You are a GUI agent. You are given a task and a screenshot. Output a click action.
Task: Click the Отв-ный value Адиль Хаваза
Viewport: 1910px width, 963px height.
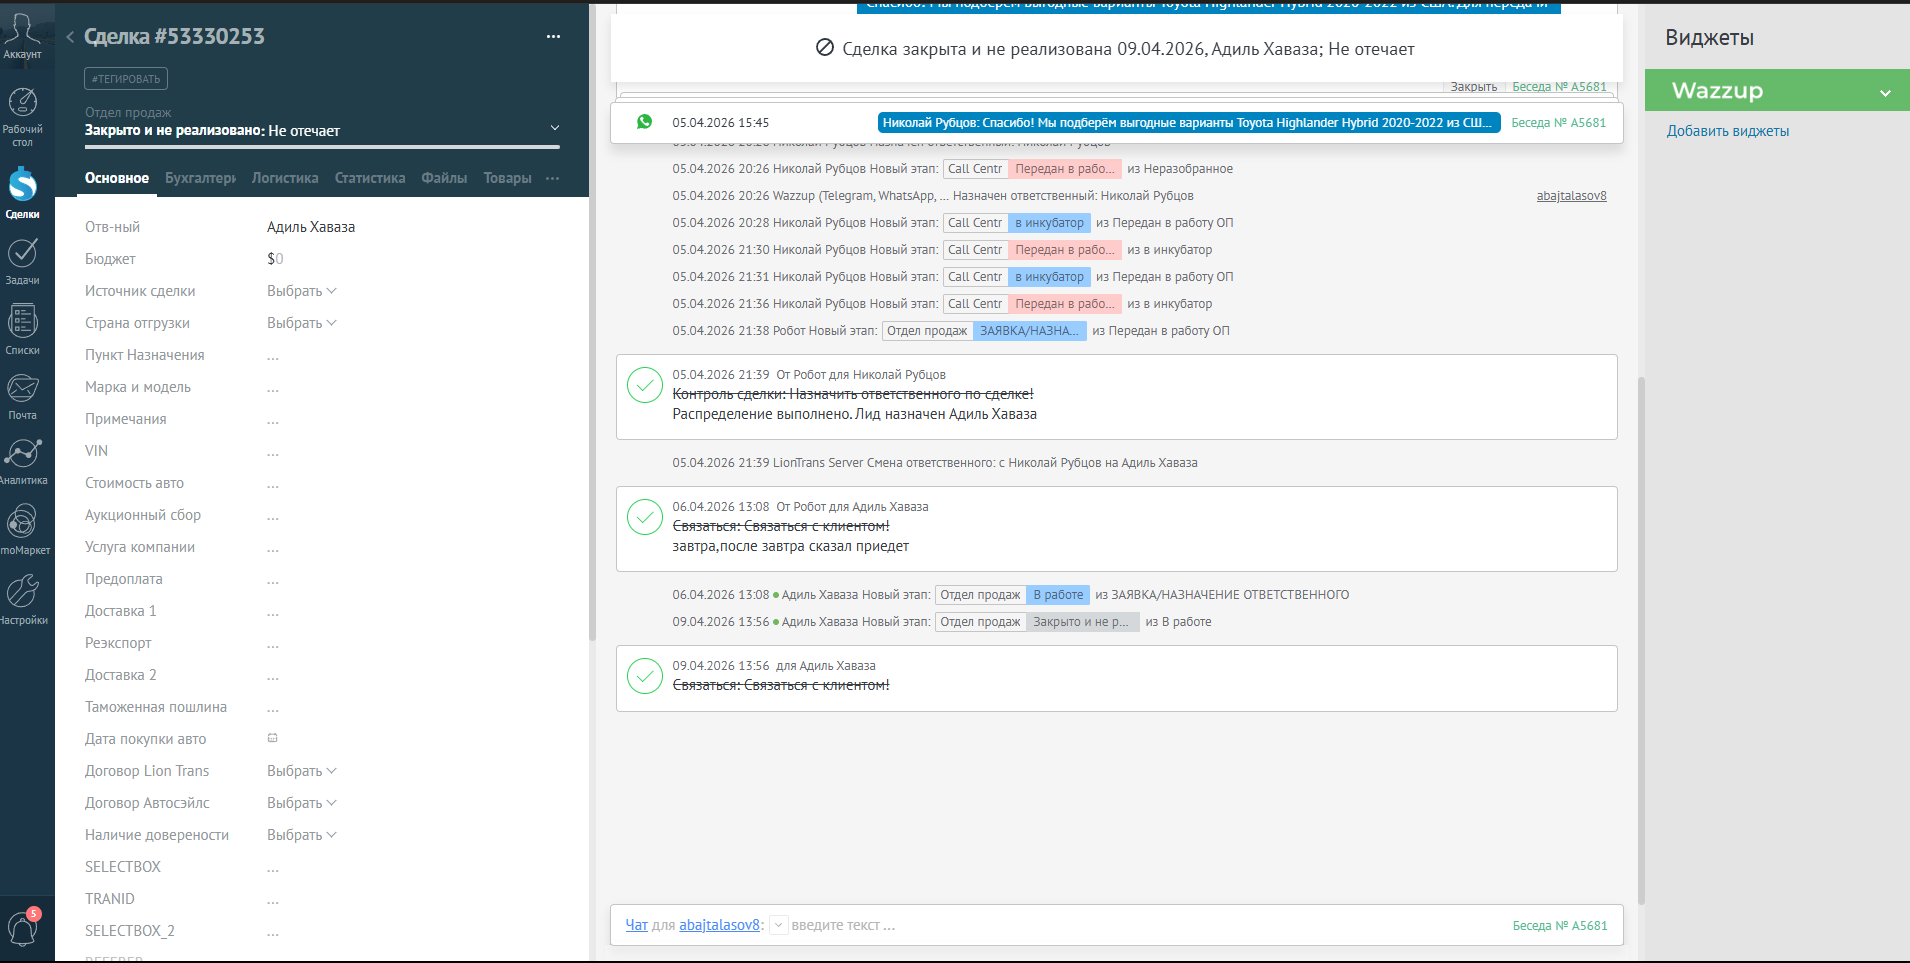pyautogui.click(x=310, y=227)
